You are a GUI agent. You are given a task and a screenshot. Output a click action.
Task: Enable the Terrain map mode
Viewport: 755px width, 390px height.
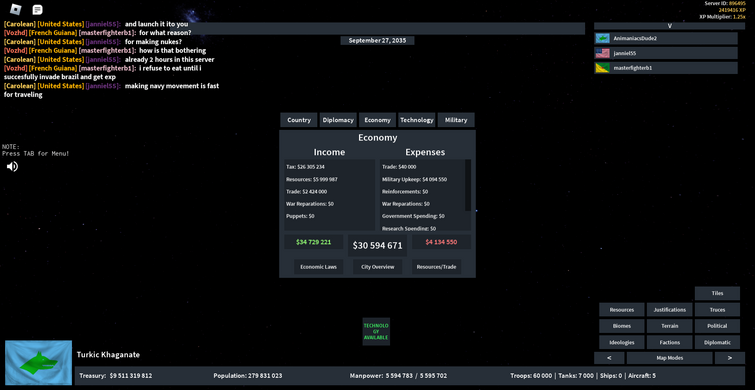pos(669,326)
